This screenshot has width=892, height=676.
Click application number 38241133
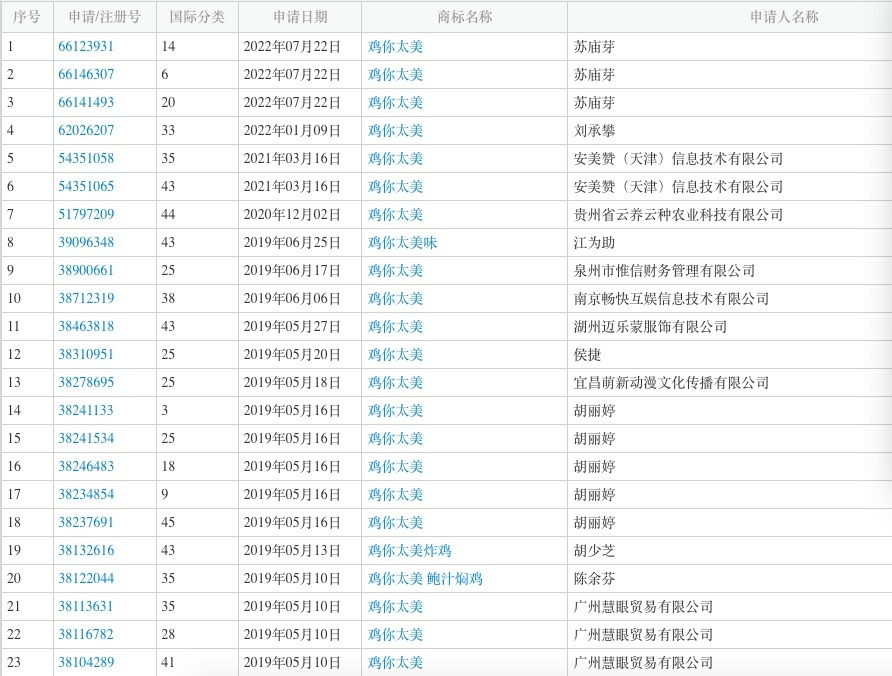click(86, 411)
